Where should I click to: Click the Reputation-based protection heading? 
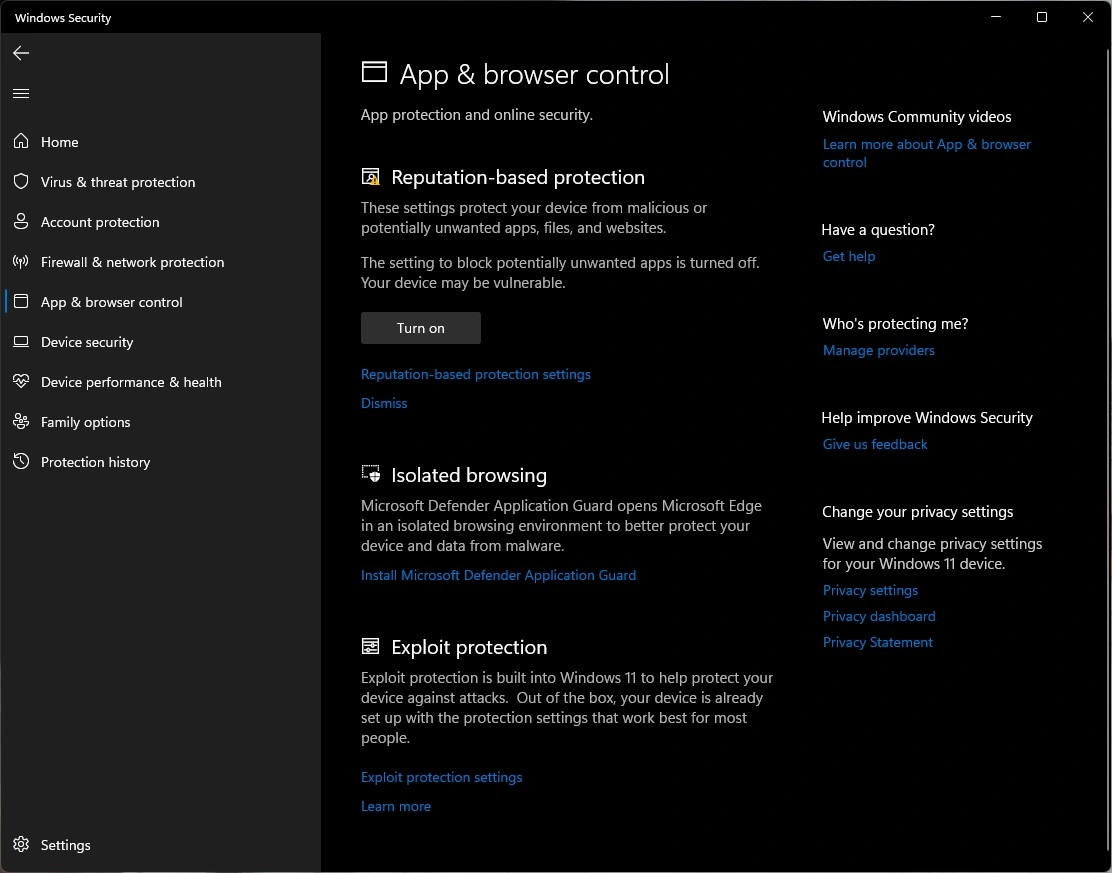pos(518,177)
